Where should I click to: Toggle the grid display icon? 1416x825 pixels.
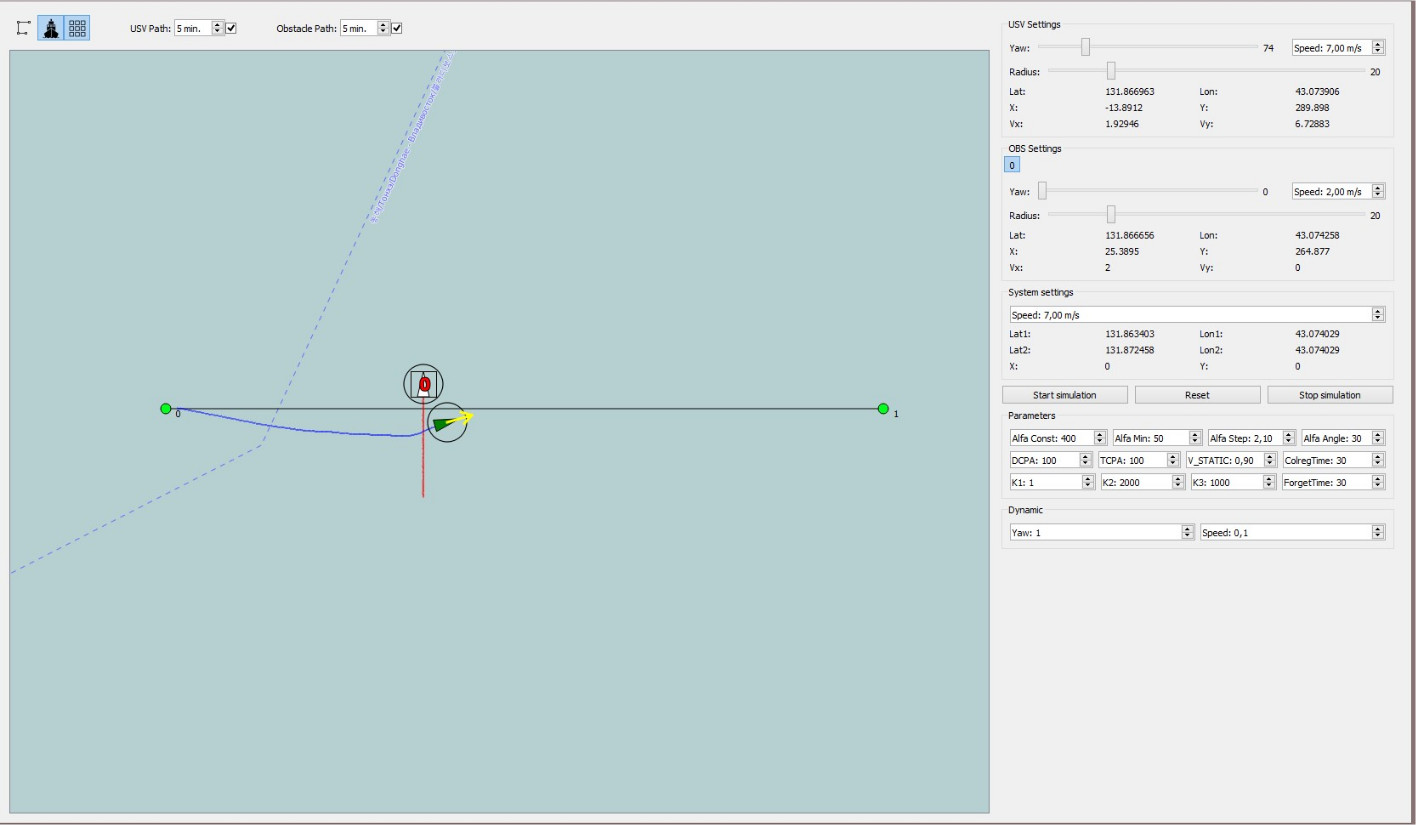77,28
